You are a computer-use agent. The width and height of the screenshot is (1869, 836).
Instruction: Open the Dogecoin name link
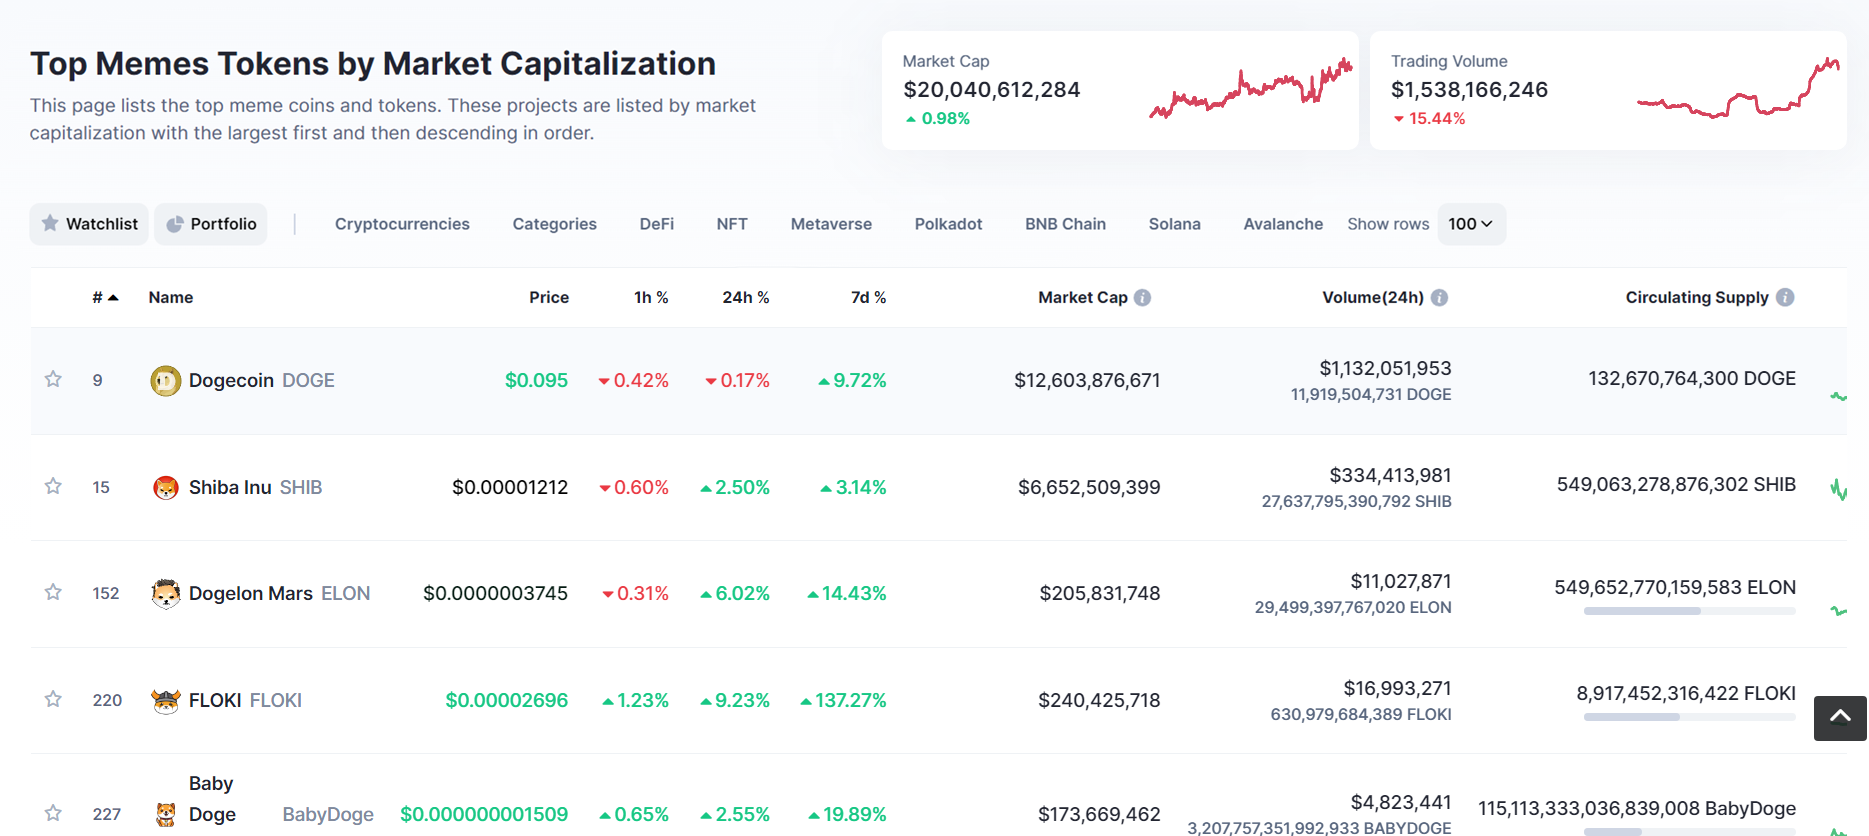pyautogui.click(x=231, y=381)
